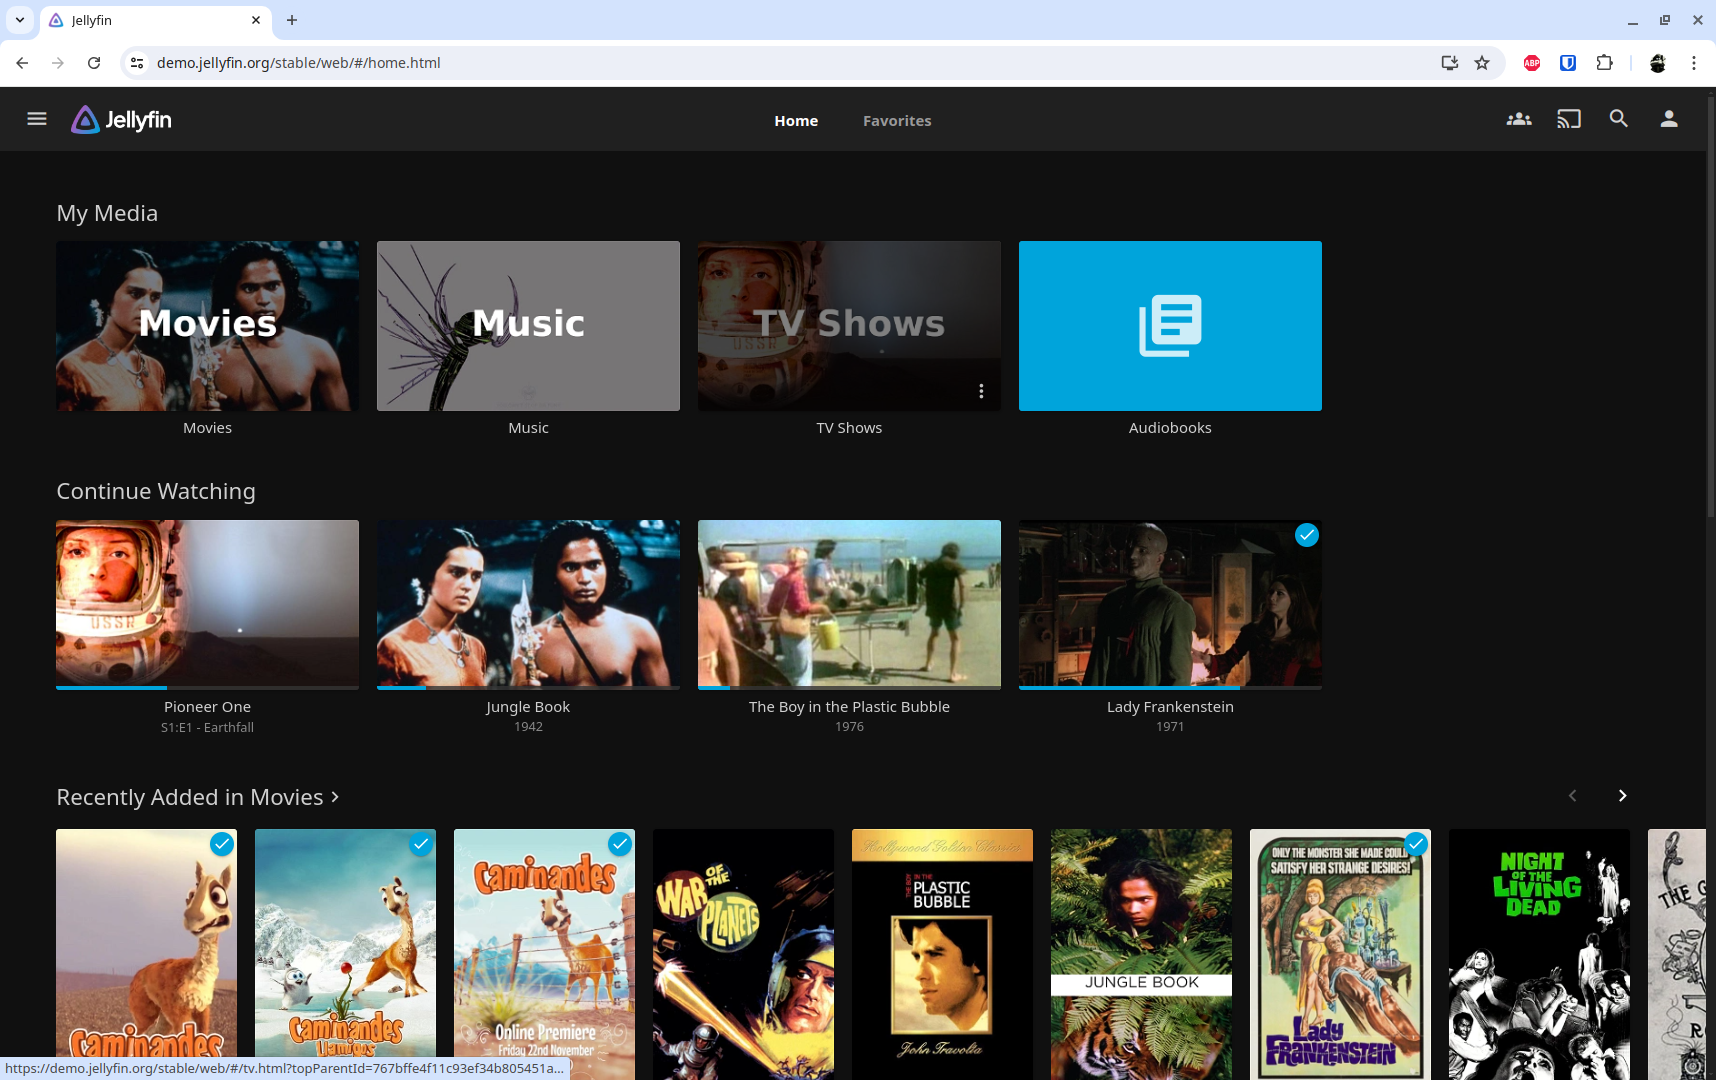This screenshot has height=1080, width=1716.
Task: Toggle played checkmark on Caminandes Llamigos poster
Action: pyautogui.click(x=421, y=844)
